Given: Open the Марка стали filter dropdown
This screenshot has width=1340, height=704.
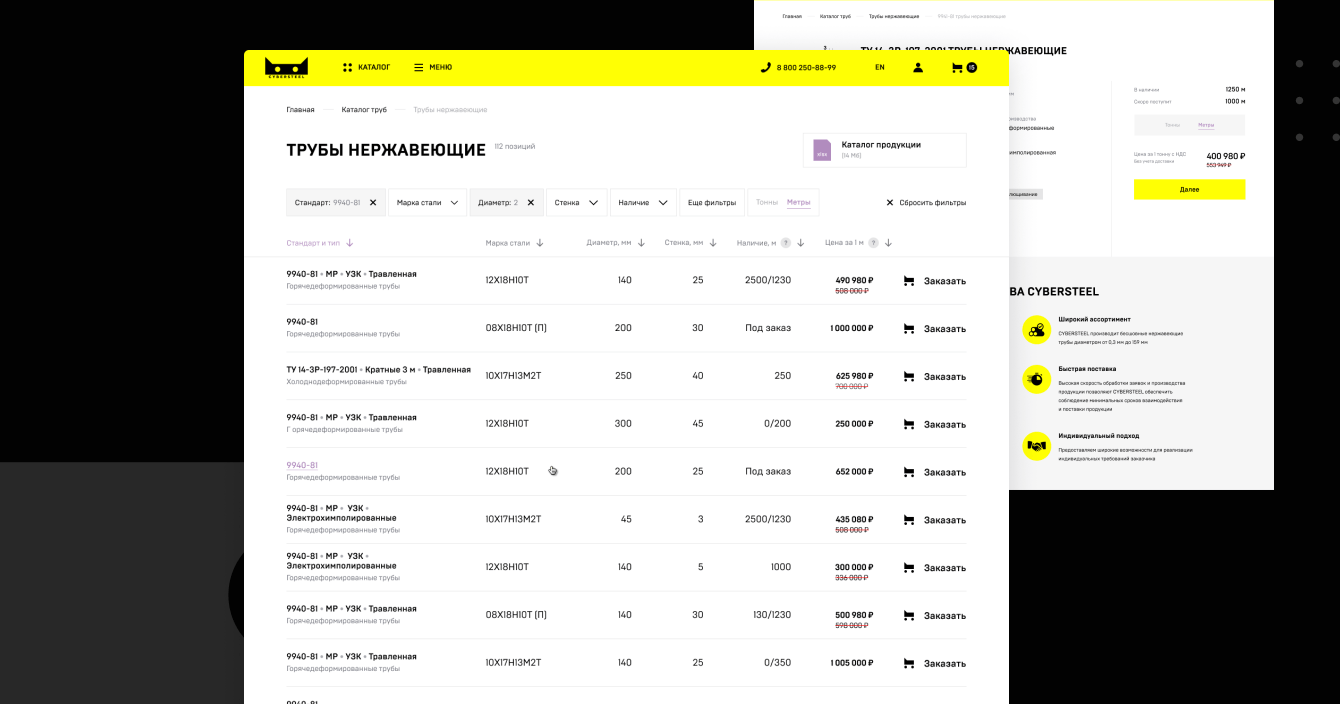Looking at the screenshot, I should (x=428, y=202).
